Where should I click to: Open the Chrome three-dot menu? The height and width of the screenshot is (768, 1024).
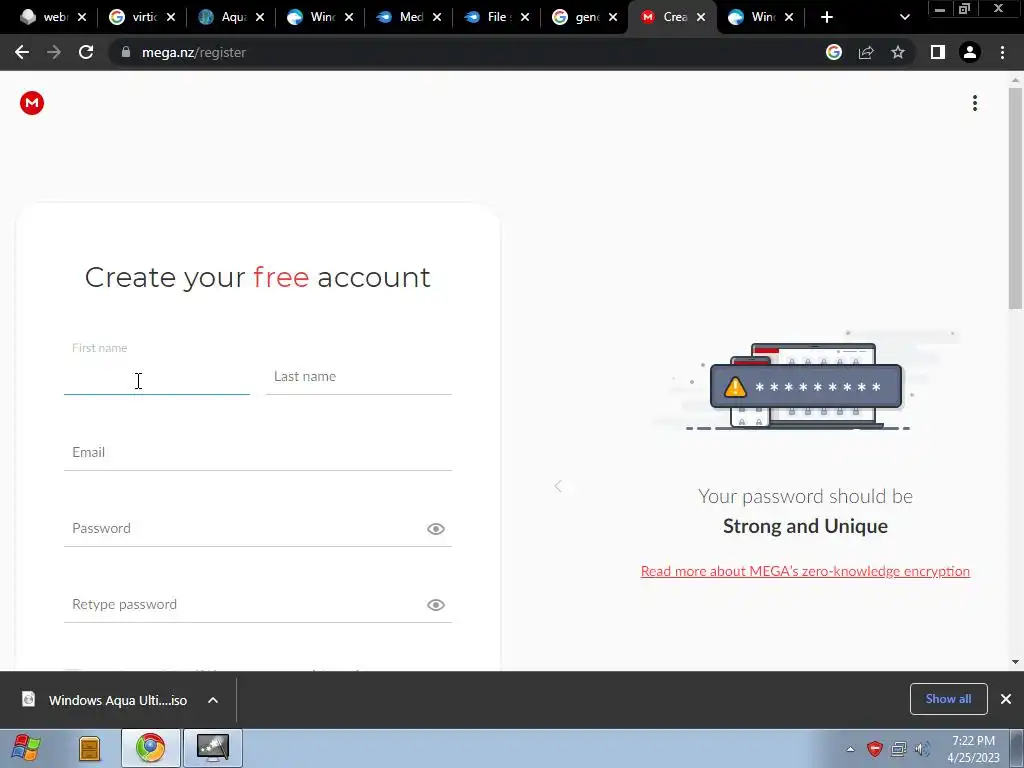pos(1002,52)
